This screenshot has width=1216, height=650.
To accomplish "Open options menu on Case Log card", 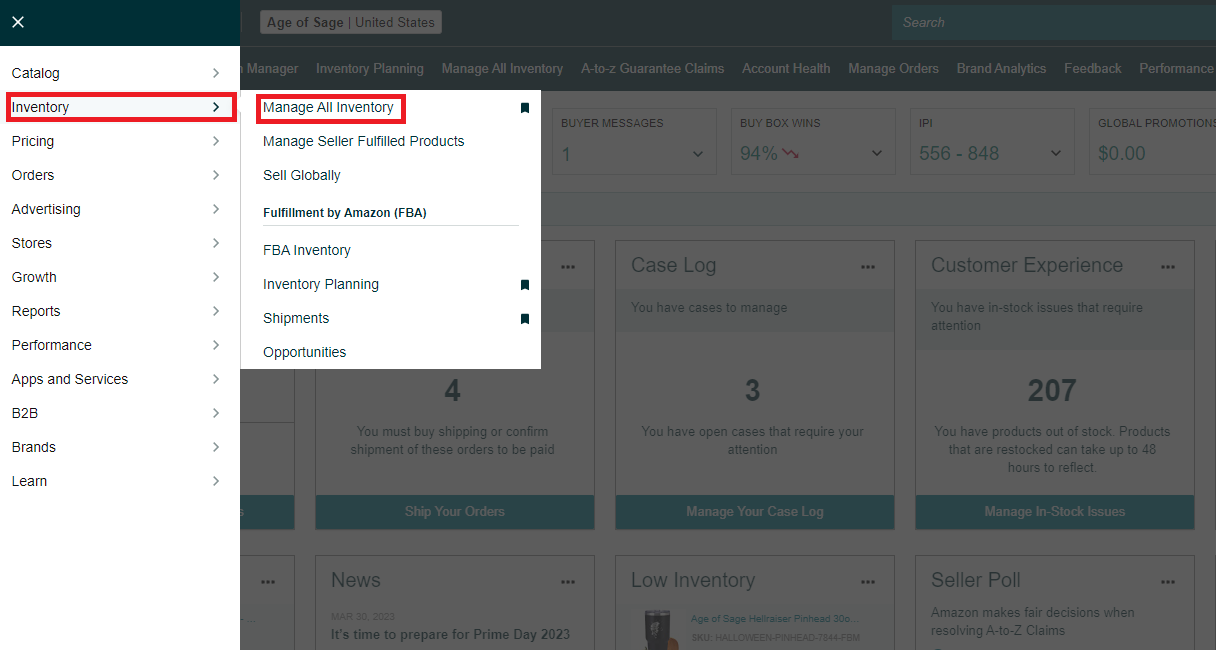I will [868, 267].
